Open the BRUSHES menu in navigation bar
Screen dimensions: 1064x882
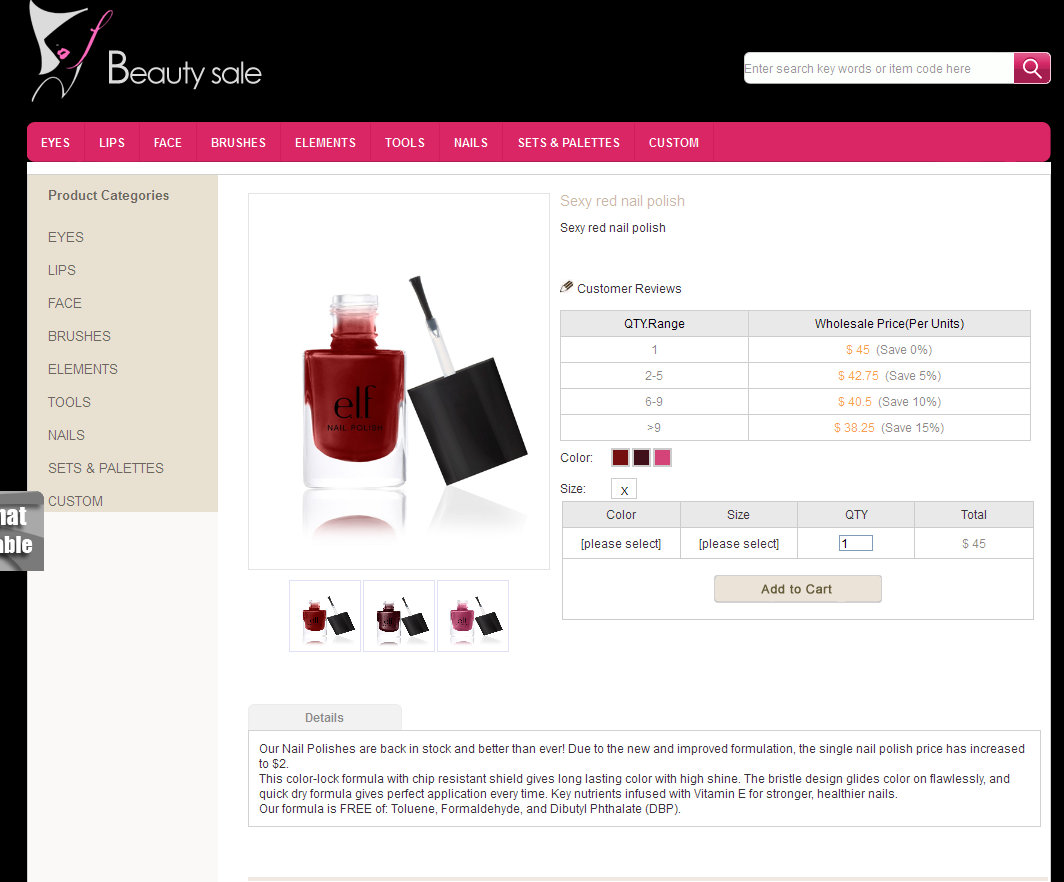(238, 142)
